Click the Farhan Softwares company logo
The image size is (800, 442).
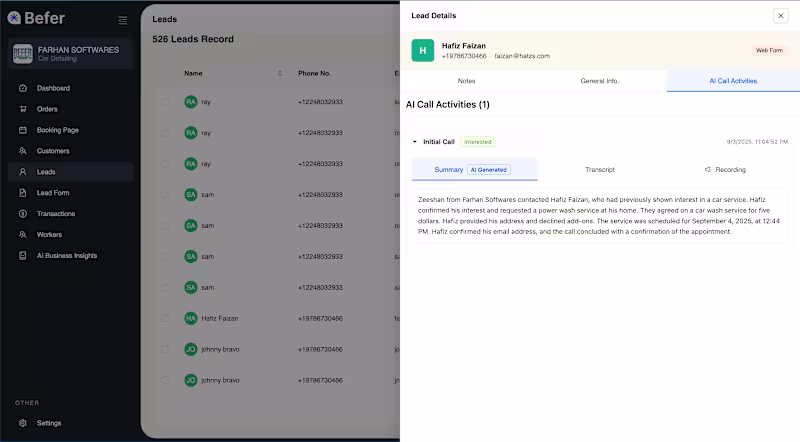(22, 54)
